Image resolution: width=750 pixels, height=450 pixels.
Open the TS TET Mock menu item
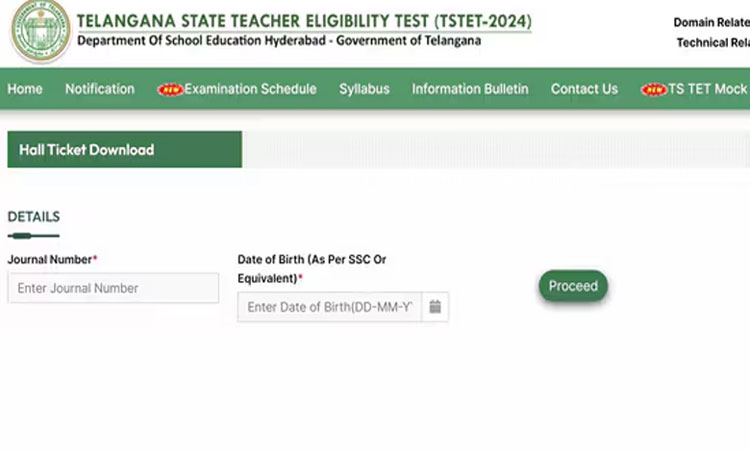[708, 89]
